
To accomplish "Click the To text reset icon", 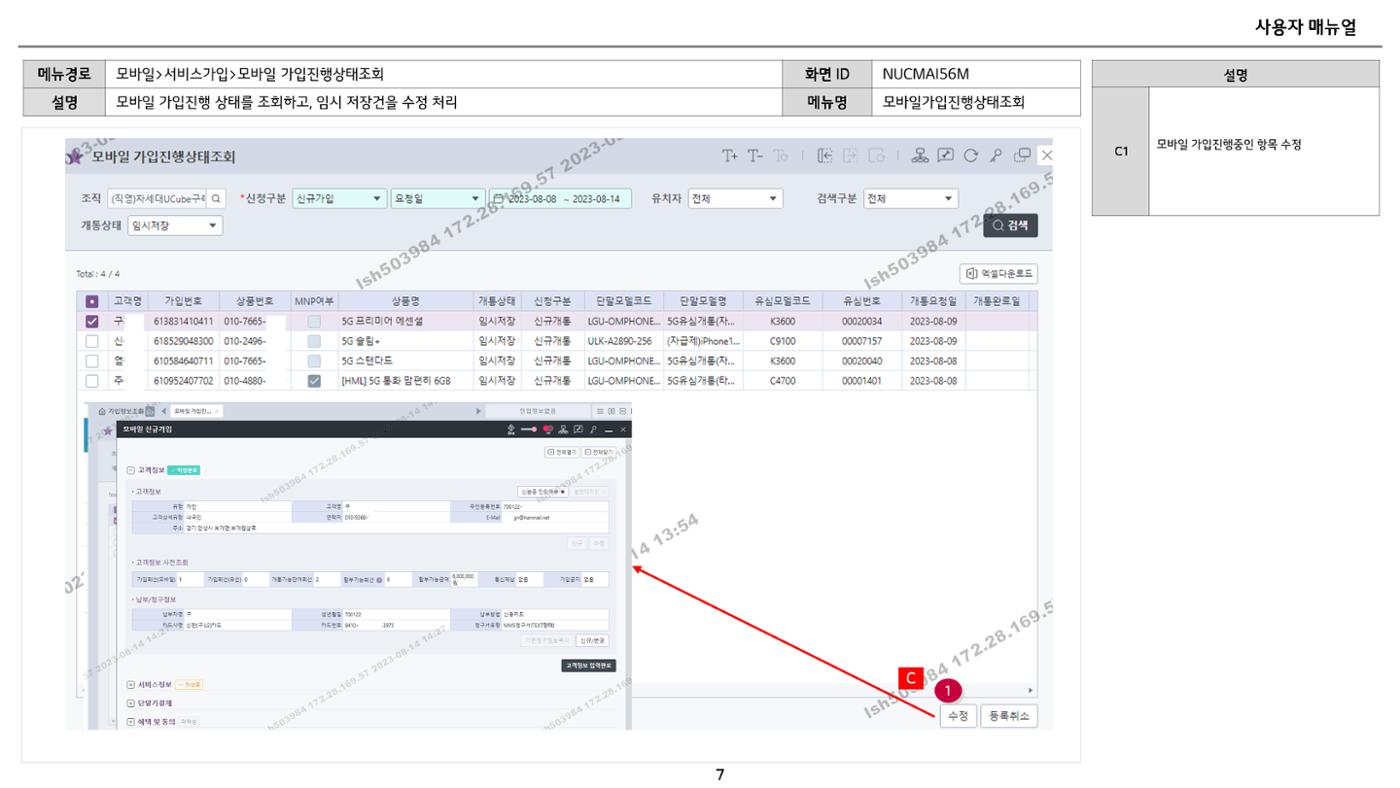I will click(x=780, y=156).
